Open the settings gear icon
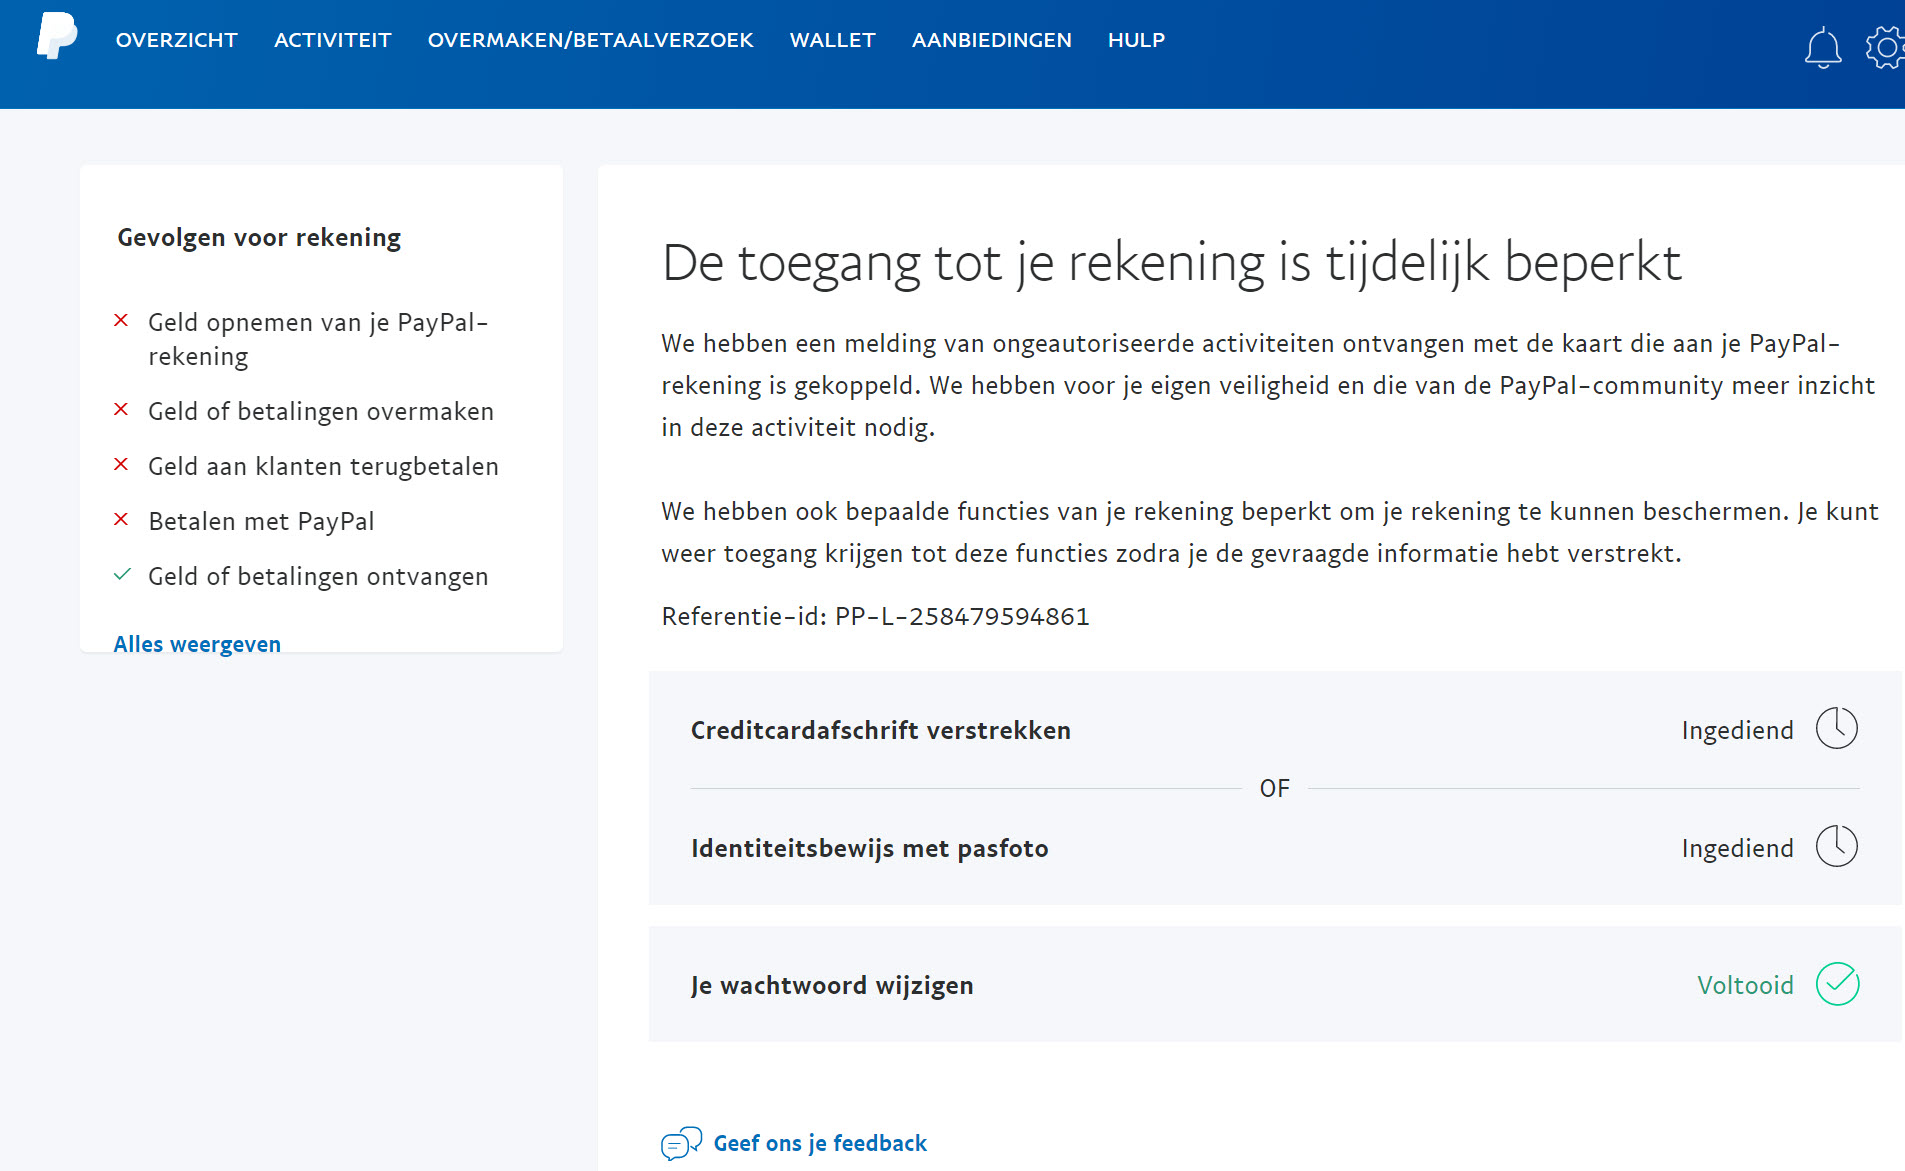 (x=1885, y=47)
